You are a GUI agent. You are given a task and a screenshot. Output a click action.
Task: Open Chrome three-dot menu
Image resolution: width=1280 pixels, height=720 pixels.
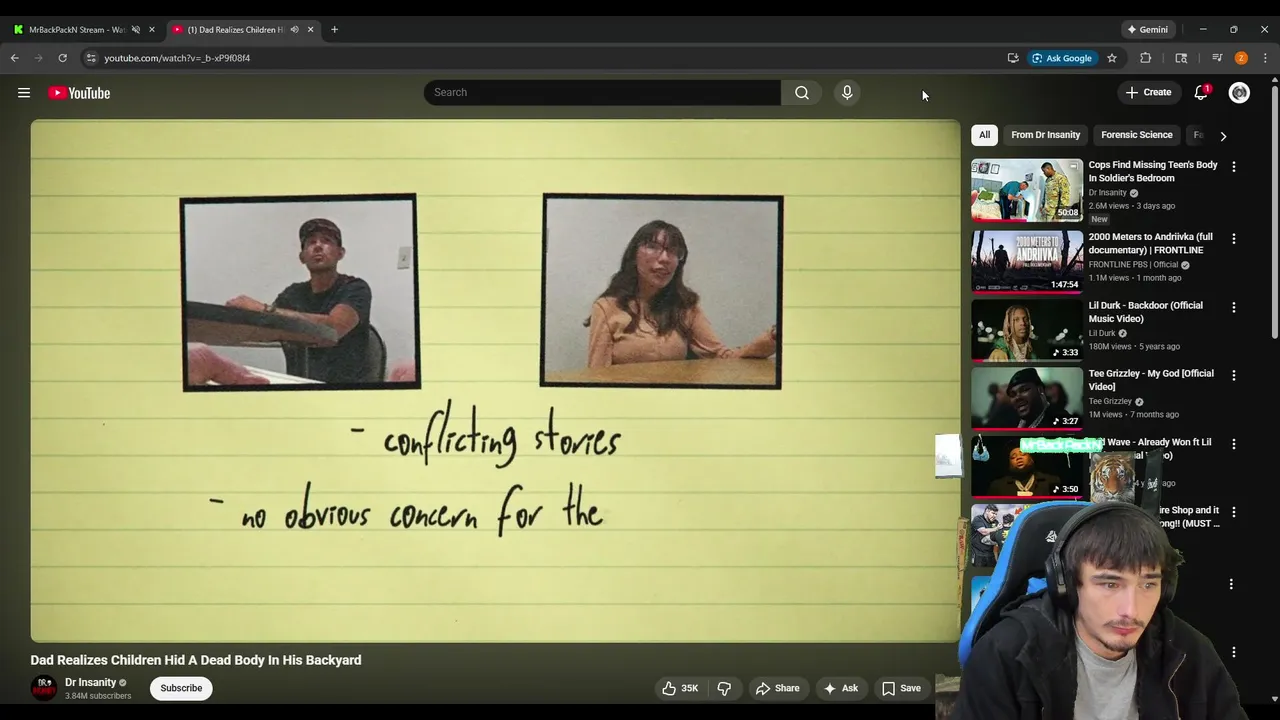(x=1265, y=58)
